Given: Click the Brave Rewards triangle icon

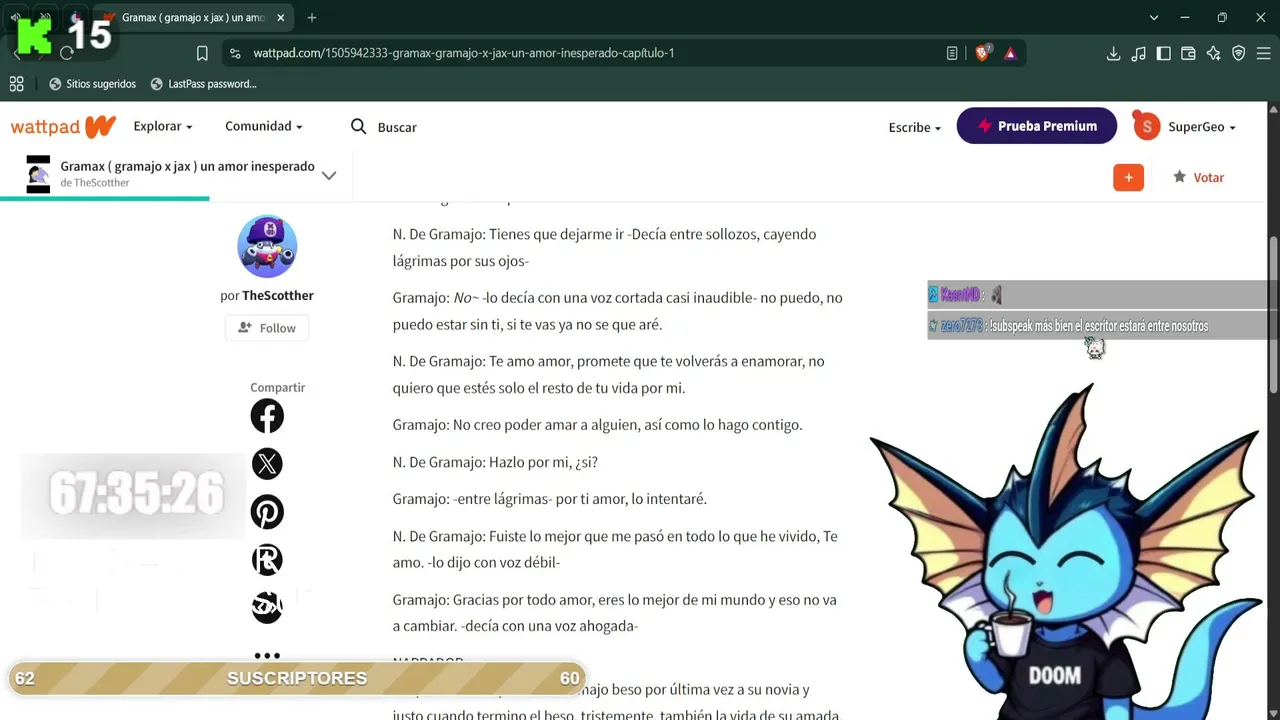Looking at the screenshot, I should pyautogui.click(x=1011, y=53).
